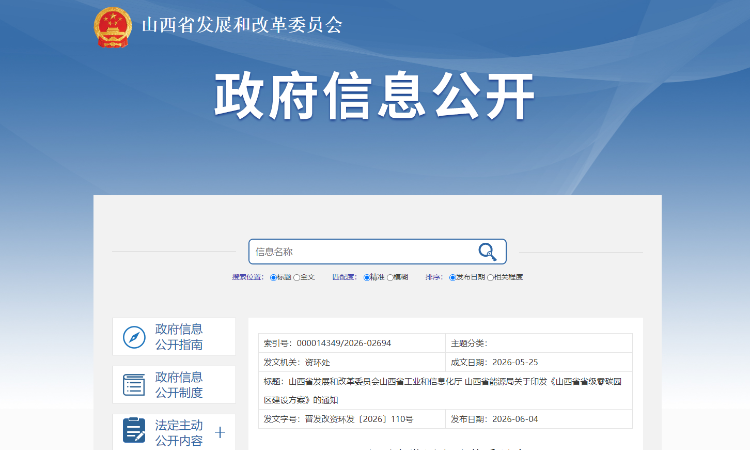The image size is (750, 450).
Task: Click the compass icon for 政府信息公开指南
Action: coord(134,337)
